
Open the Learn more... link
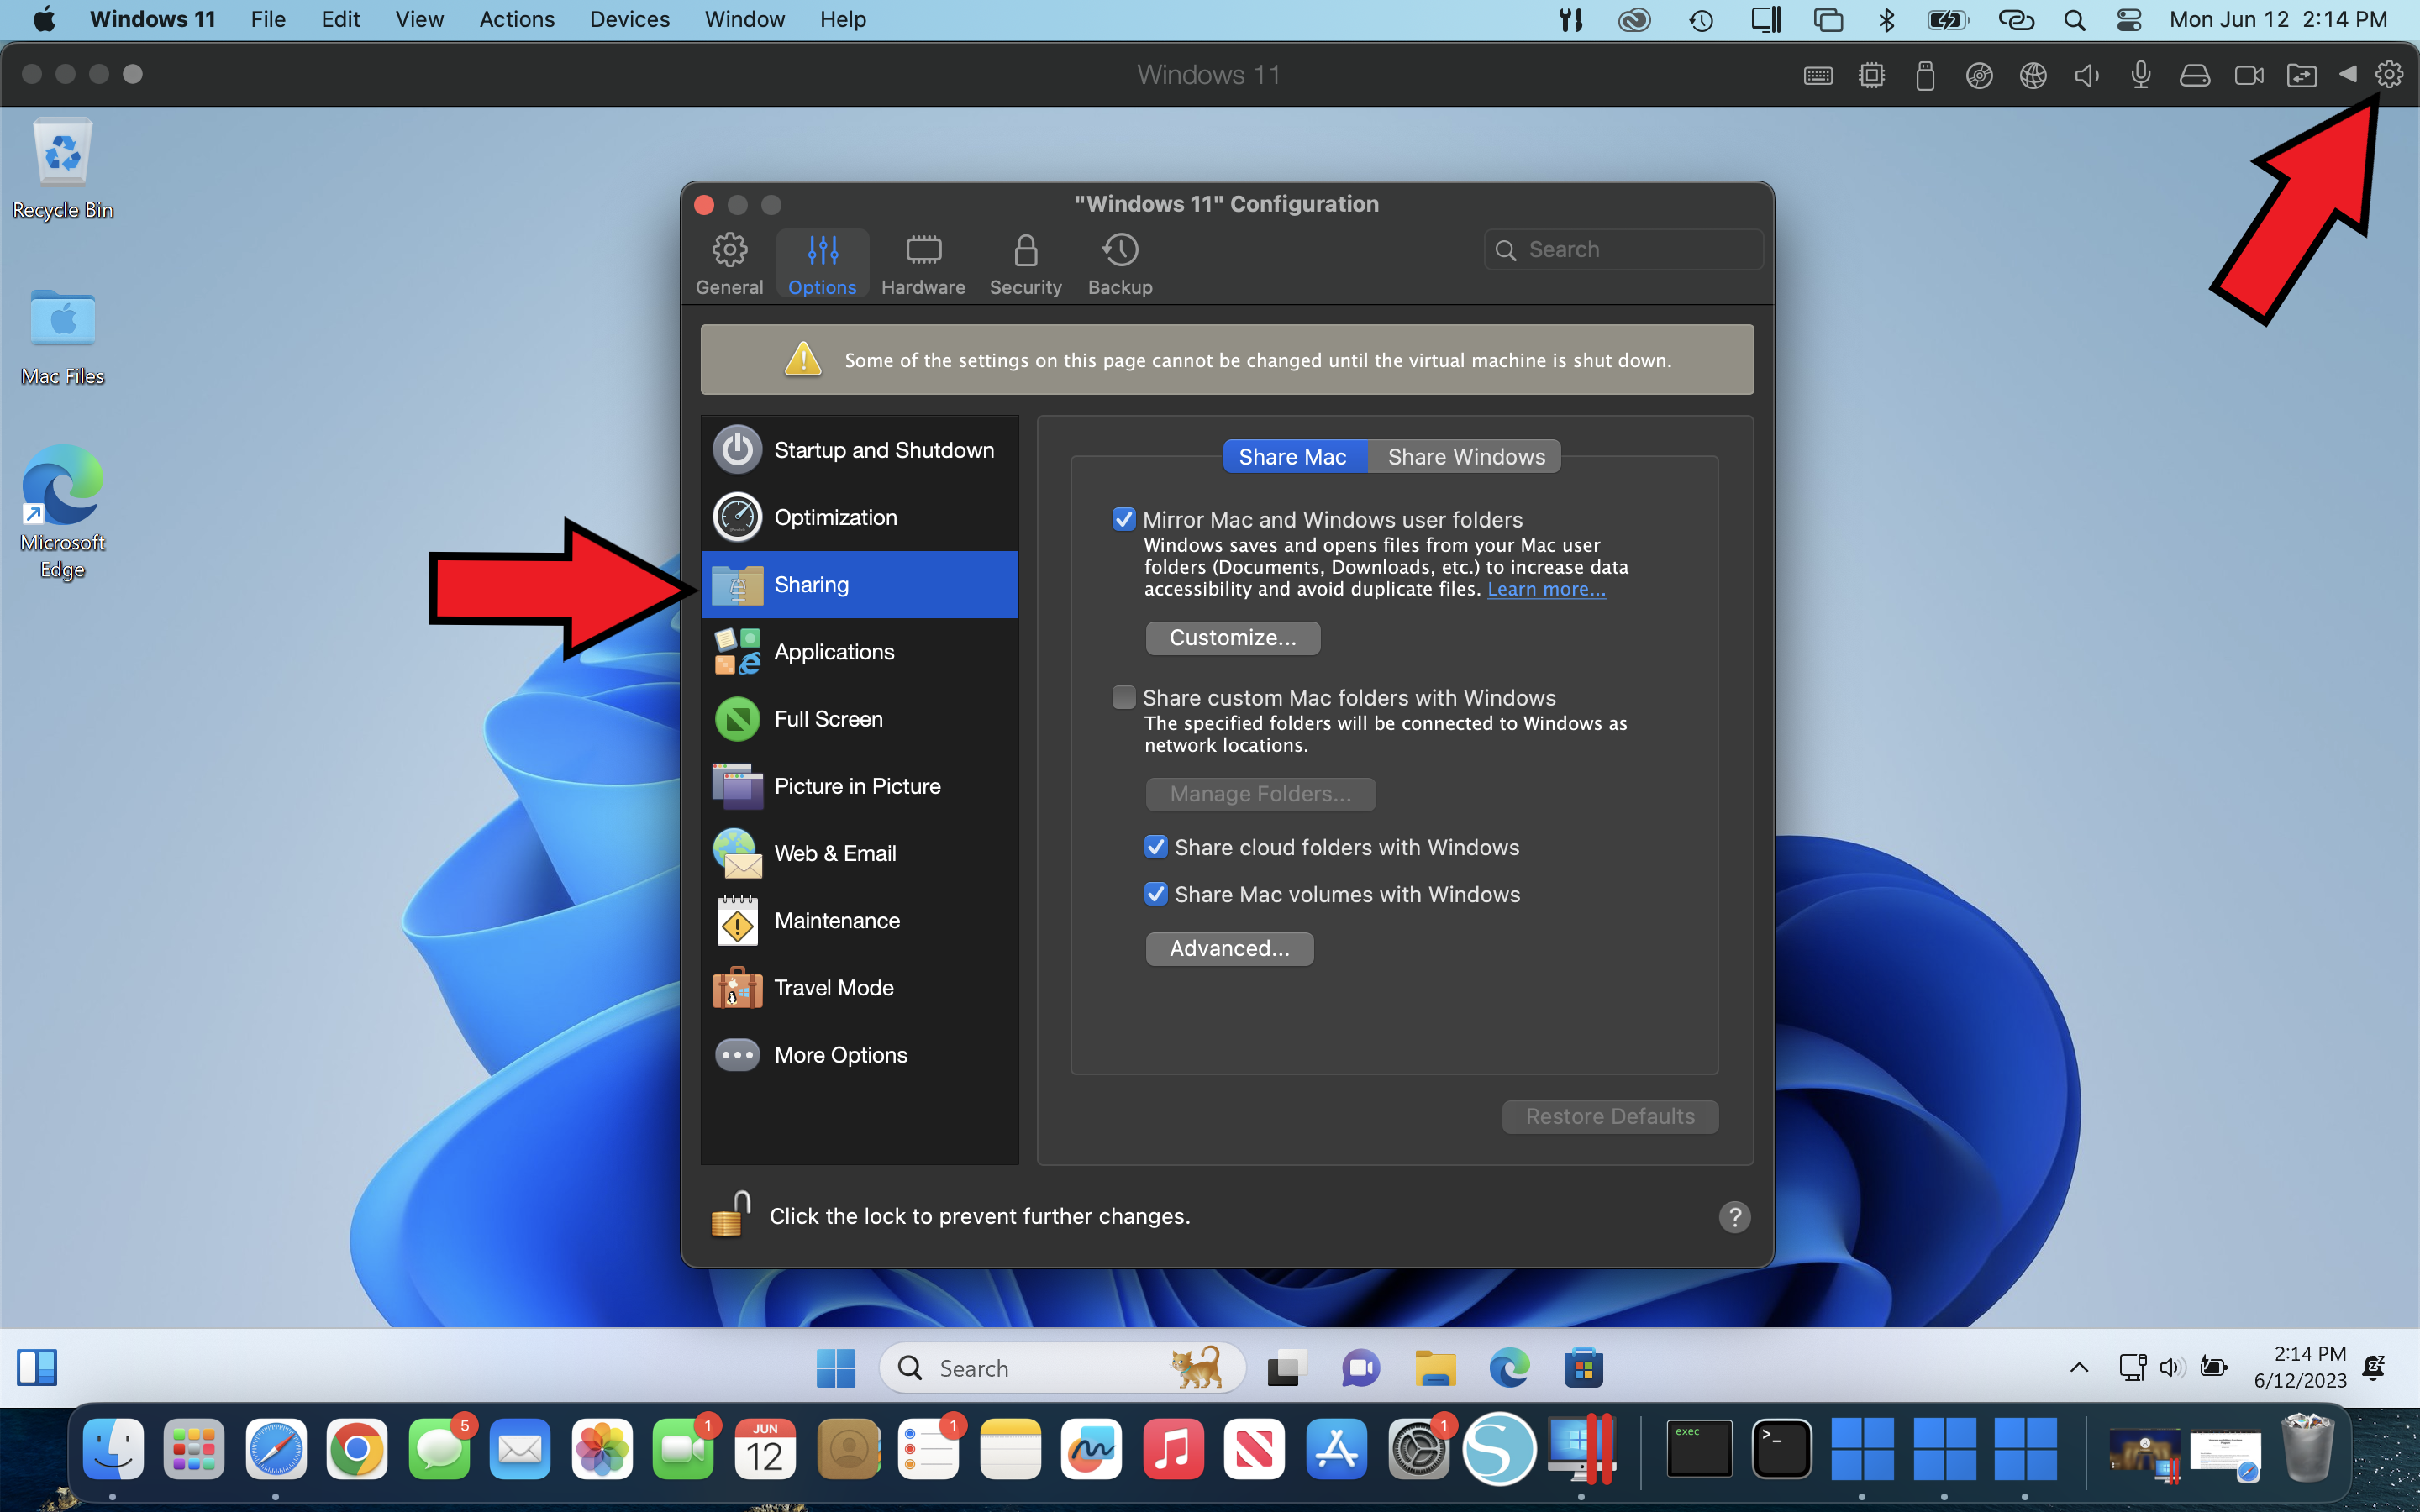[1546, 589]
